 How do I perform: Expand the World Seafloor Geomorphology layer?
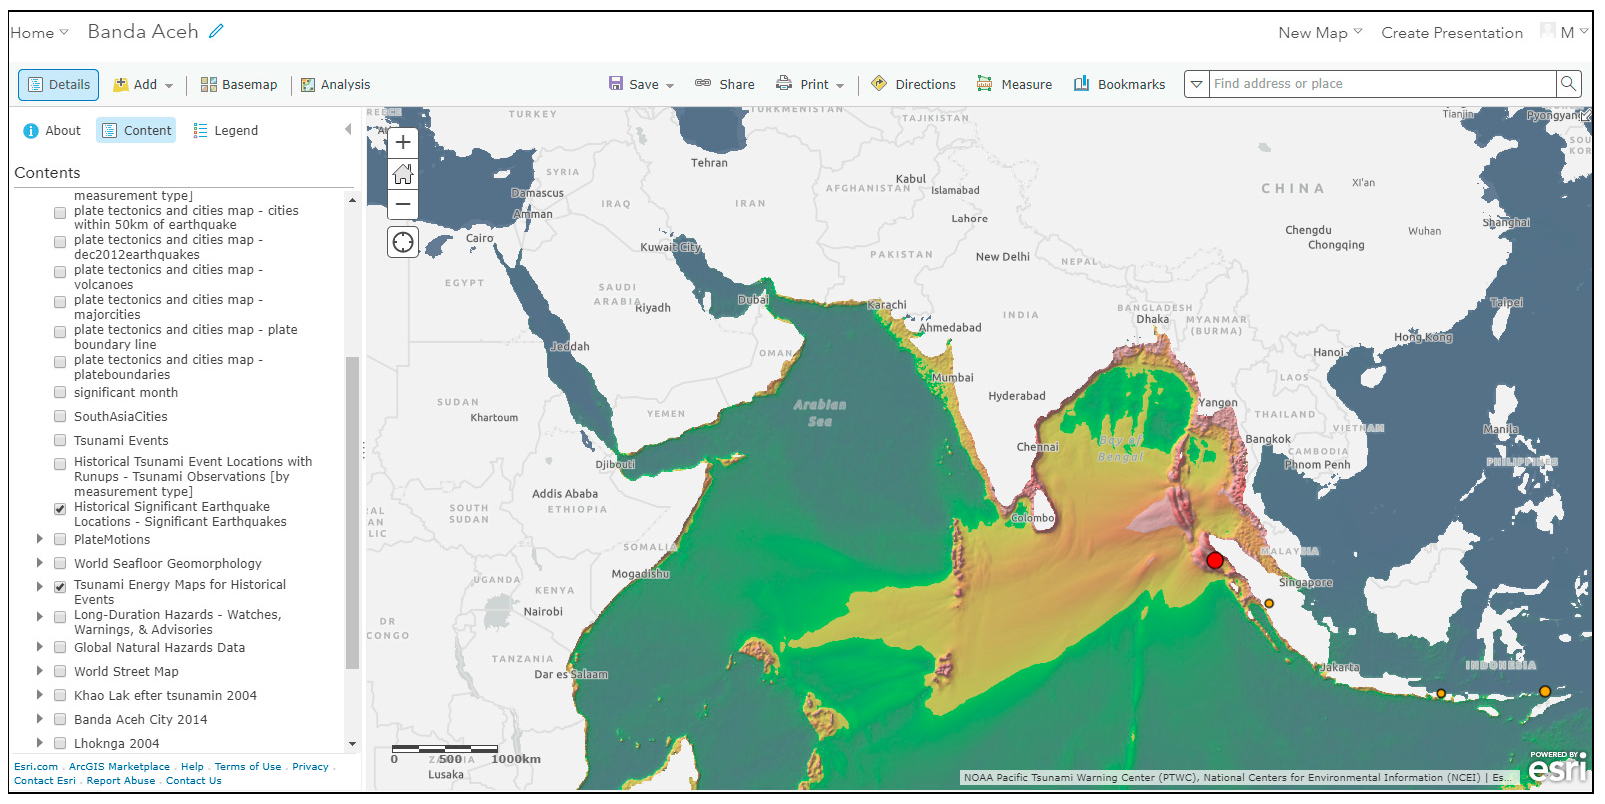pos(40,563)
